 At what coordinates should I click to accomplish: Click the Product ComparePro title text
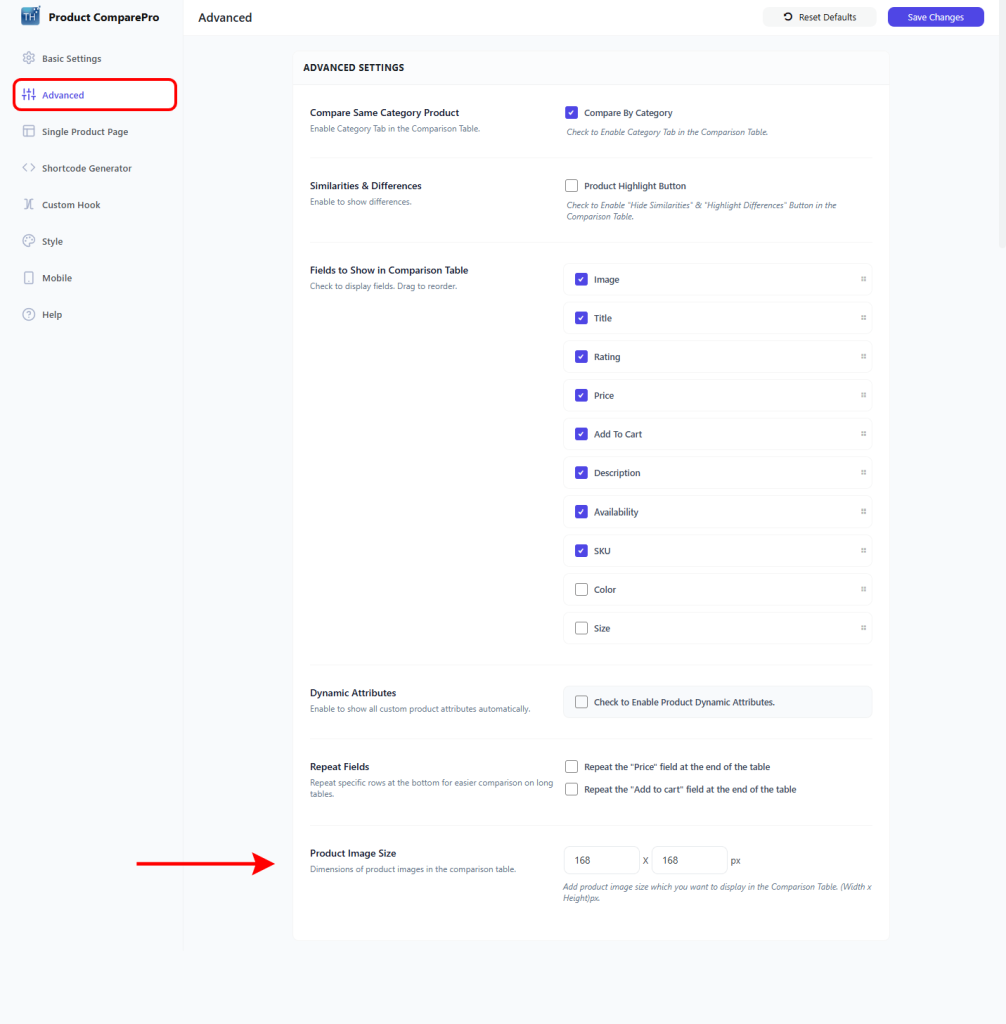point(104,17)
